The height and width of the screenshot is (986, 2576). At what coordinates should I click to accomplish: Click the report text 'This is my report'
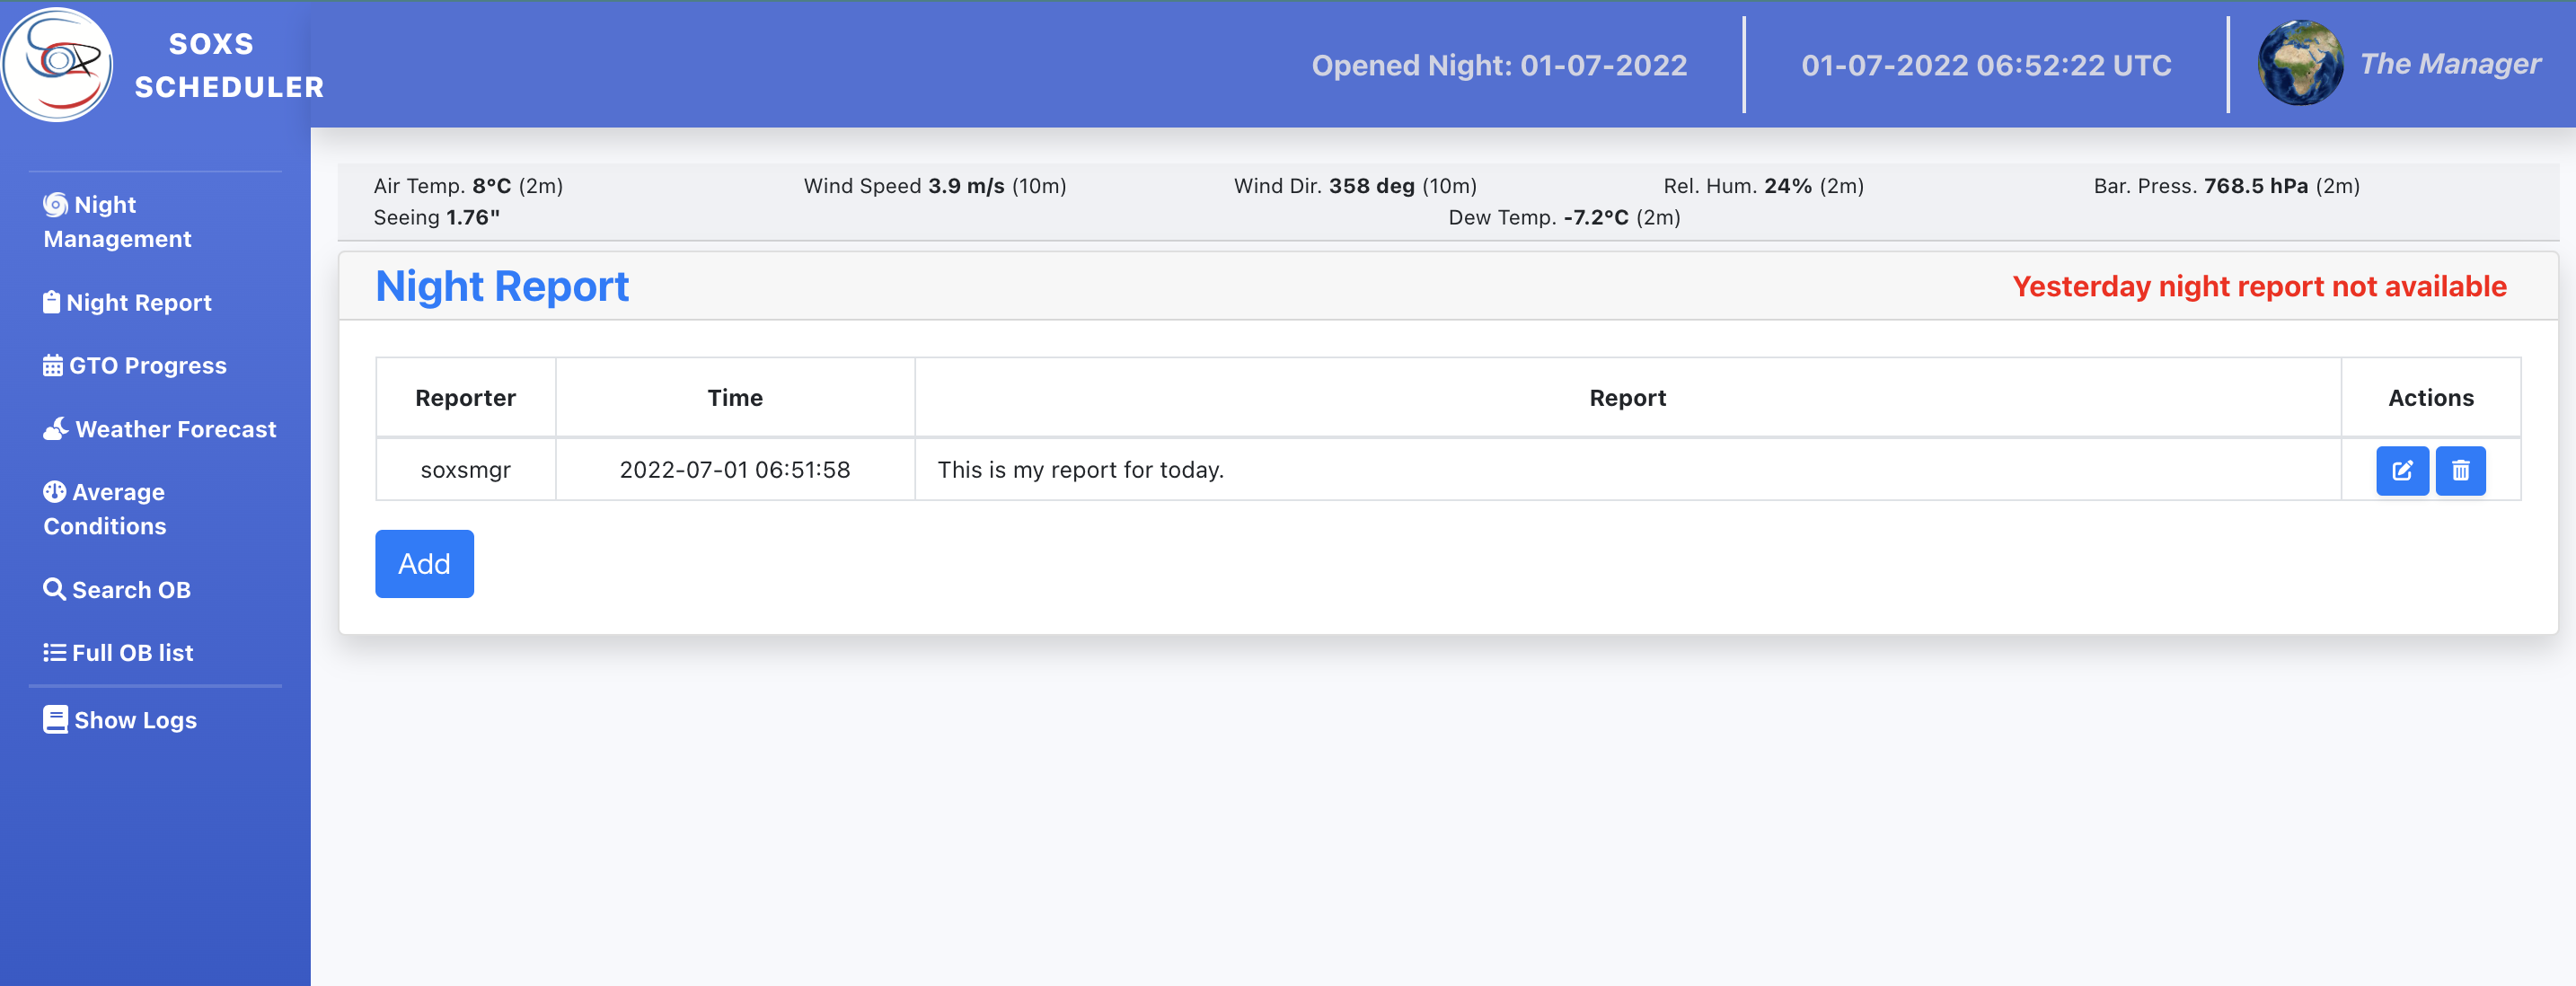pos(1080,470)
